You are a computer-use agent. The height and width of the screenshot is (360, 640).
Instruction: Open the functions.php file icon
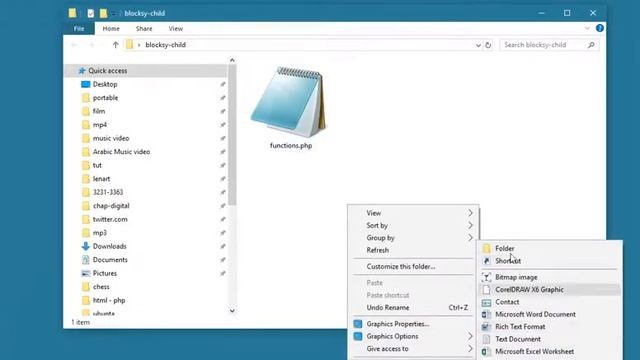(x=289, y=102)
